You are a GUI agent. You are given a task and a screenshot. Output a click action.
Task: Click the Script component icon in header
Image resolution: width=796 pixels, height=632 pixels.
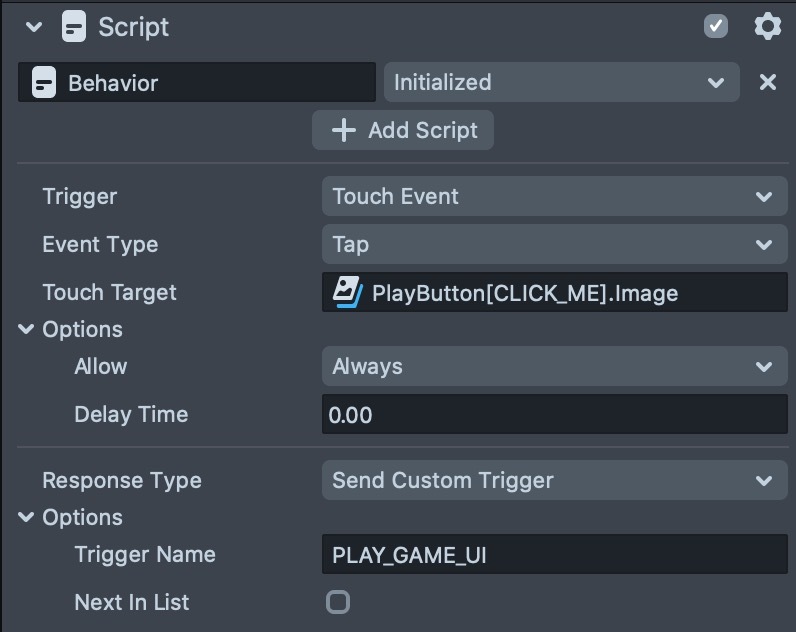[x=74, y=27]
